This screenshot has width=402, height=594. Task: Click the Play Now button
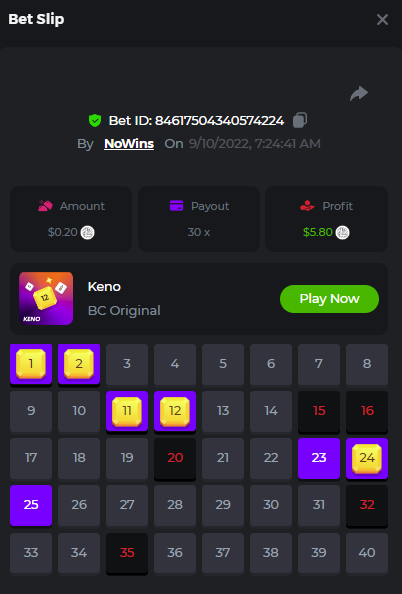(x=329, y=299)
